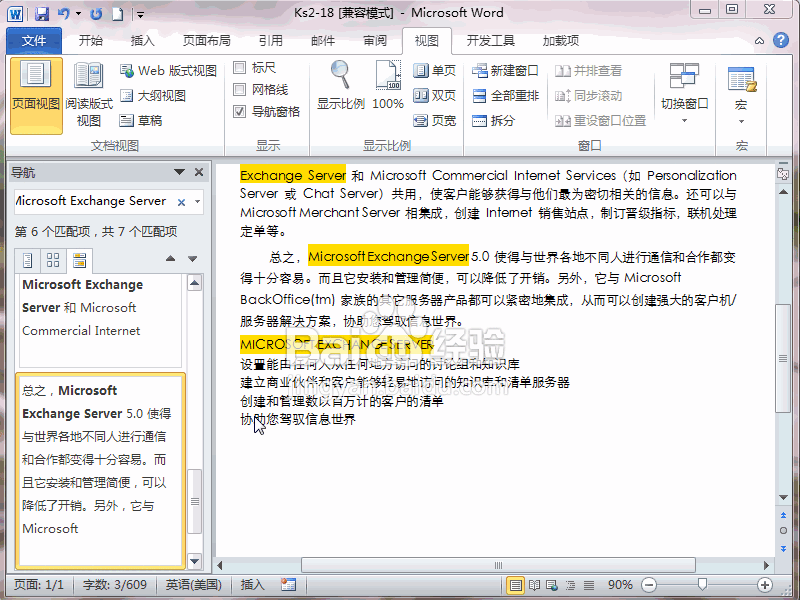Click 字数: 3/609 word count in status bar

[x=115, y=585]
